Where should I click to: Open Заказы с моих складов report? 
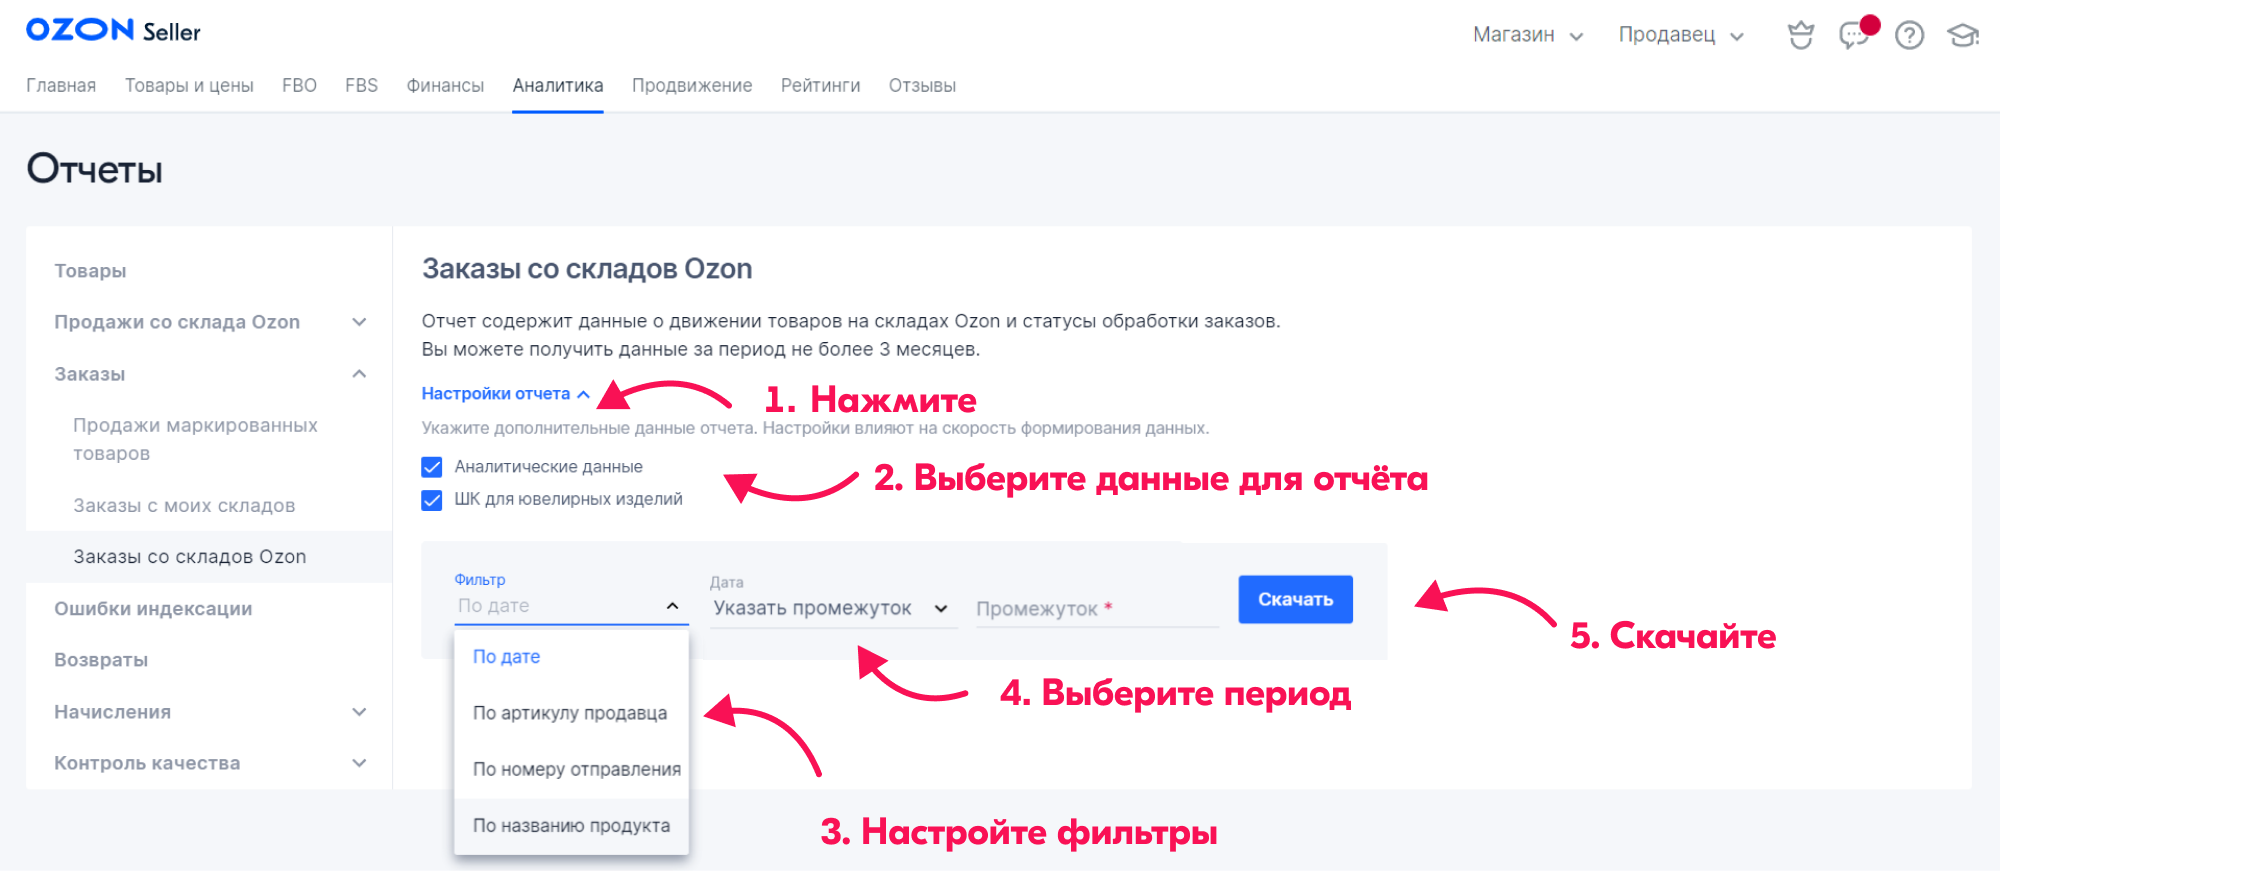point(184,506)
